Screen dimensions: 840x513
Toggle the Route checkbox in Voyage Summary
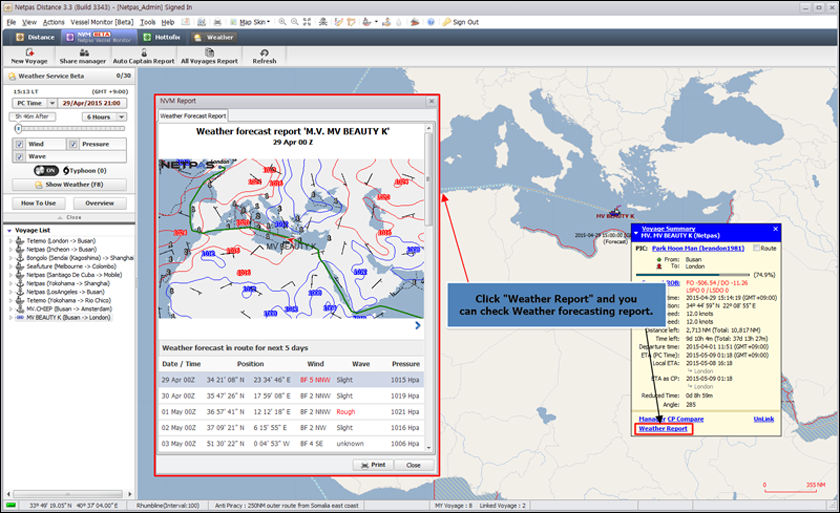756,248
